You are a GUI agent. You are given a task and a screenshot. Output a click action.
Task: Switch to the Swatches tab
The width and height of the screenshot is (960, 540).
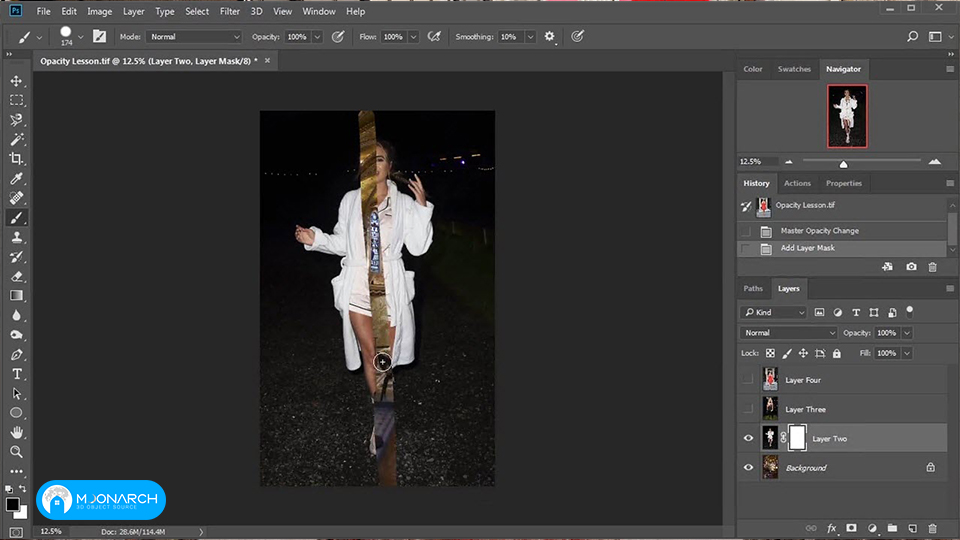pos(794,69)
